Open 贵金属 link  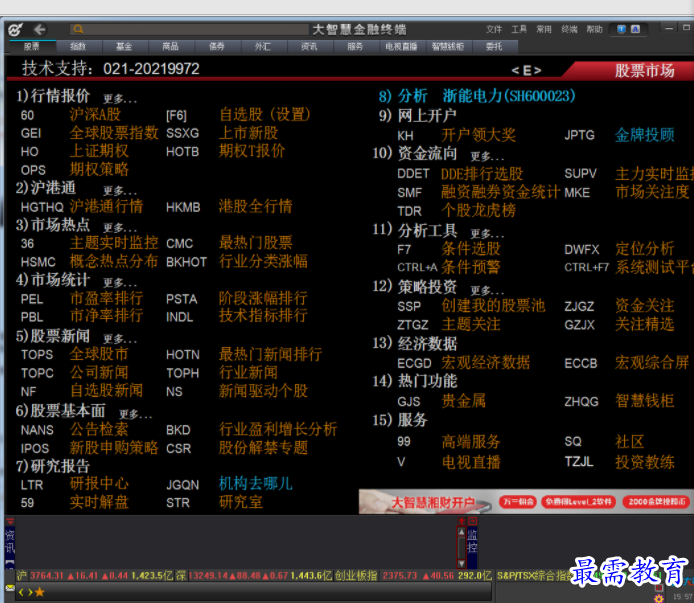463,401
